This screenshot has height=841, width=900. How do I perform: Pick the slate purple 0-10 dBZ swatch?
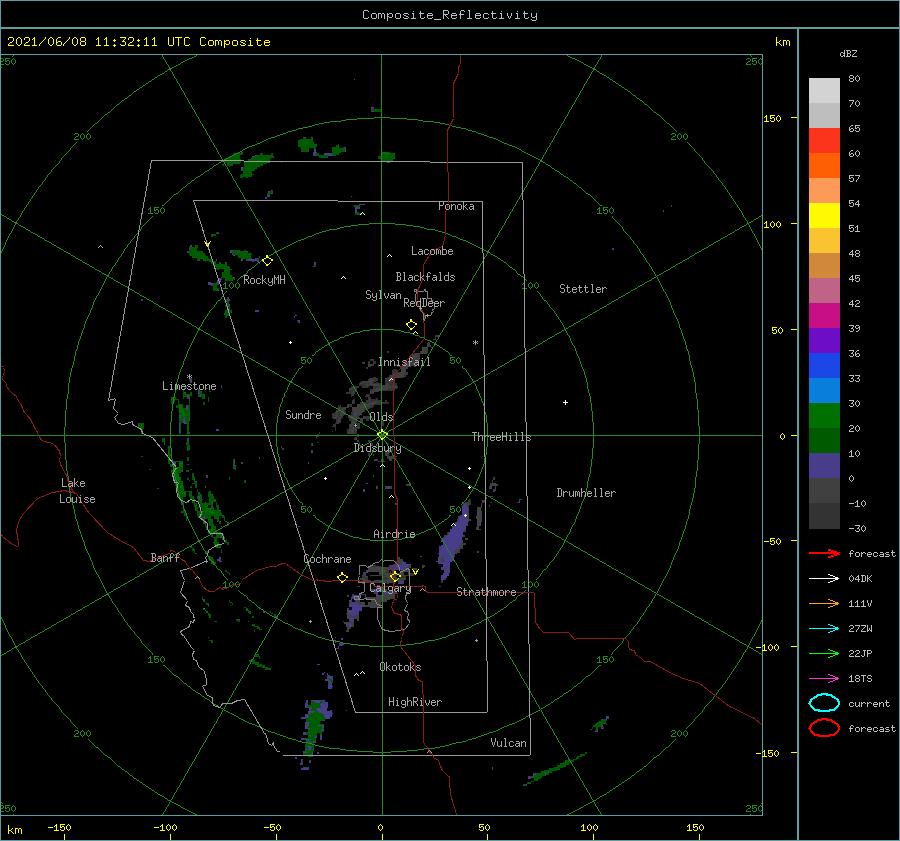[x=824, y=465]
